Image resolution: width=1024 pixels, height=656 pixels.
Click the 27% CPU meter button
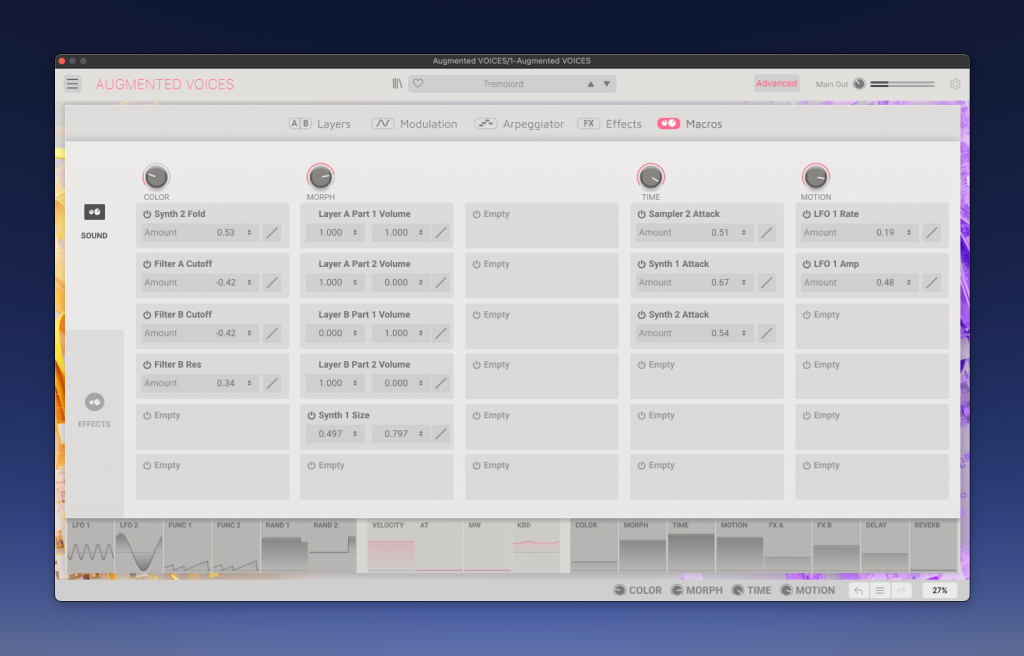(939, 591)
